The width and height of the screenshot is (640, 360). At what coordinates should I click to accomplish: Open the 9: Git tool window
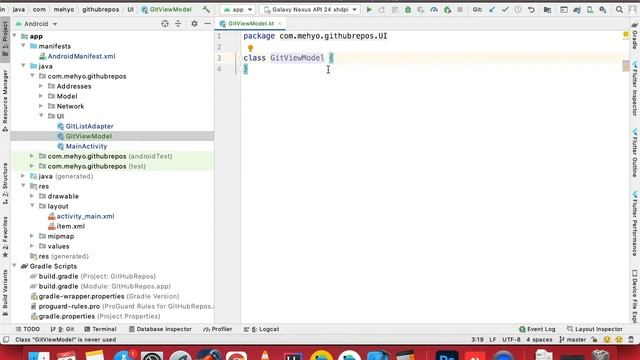62,329
